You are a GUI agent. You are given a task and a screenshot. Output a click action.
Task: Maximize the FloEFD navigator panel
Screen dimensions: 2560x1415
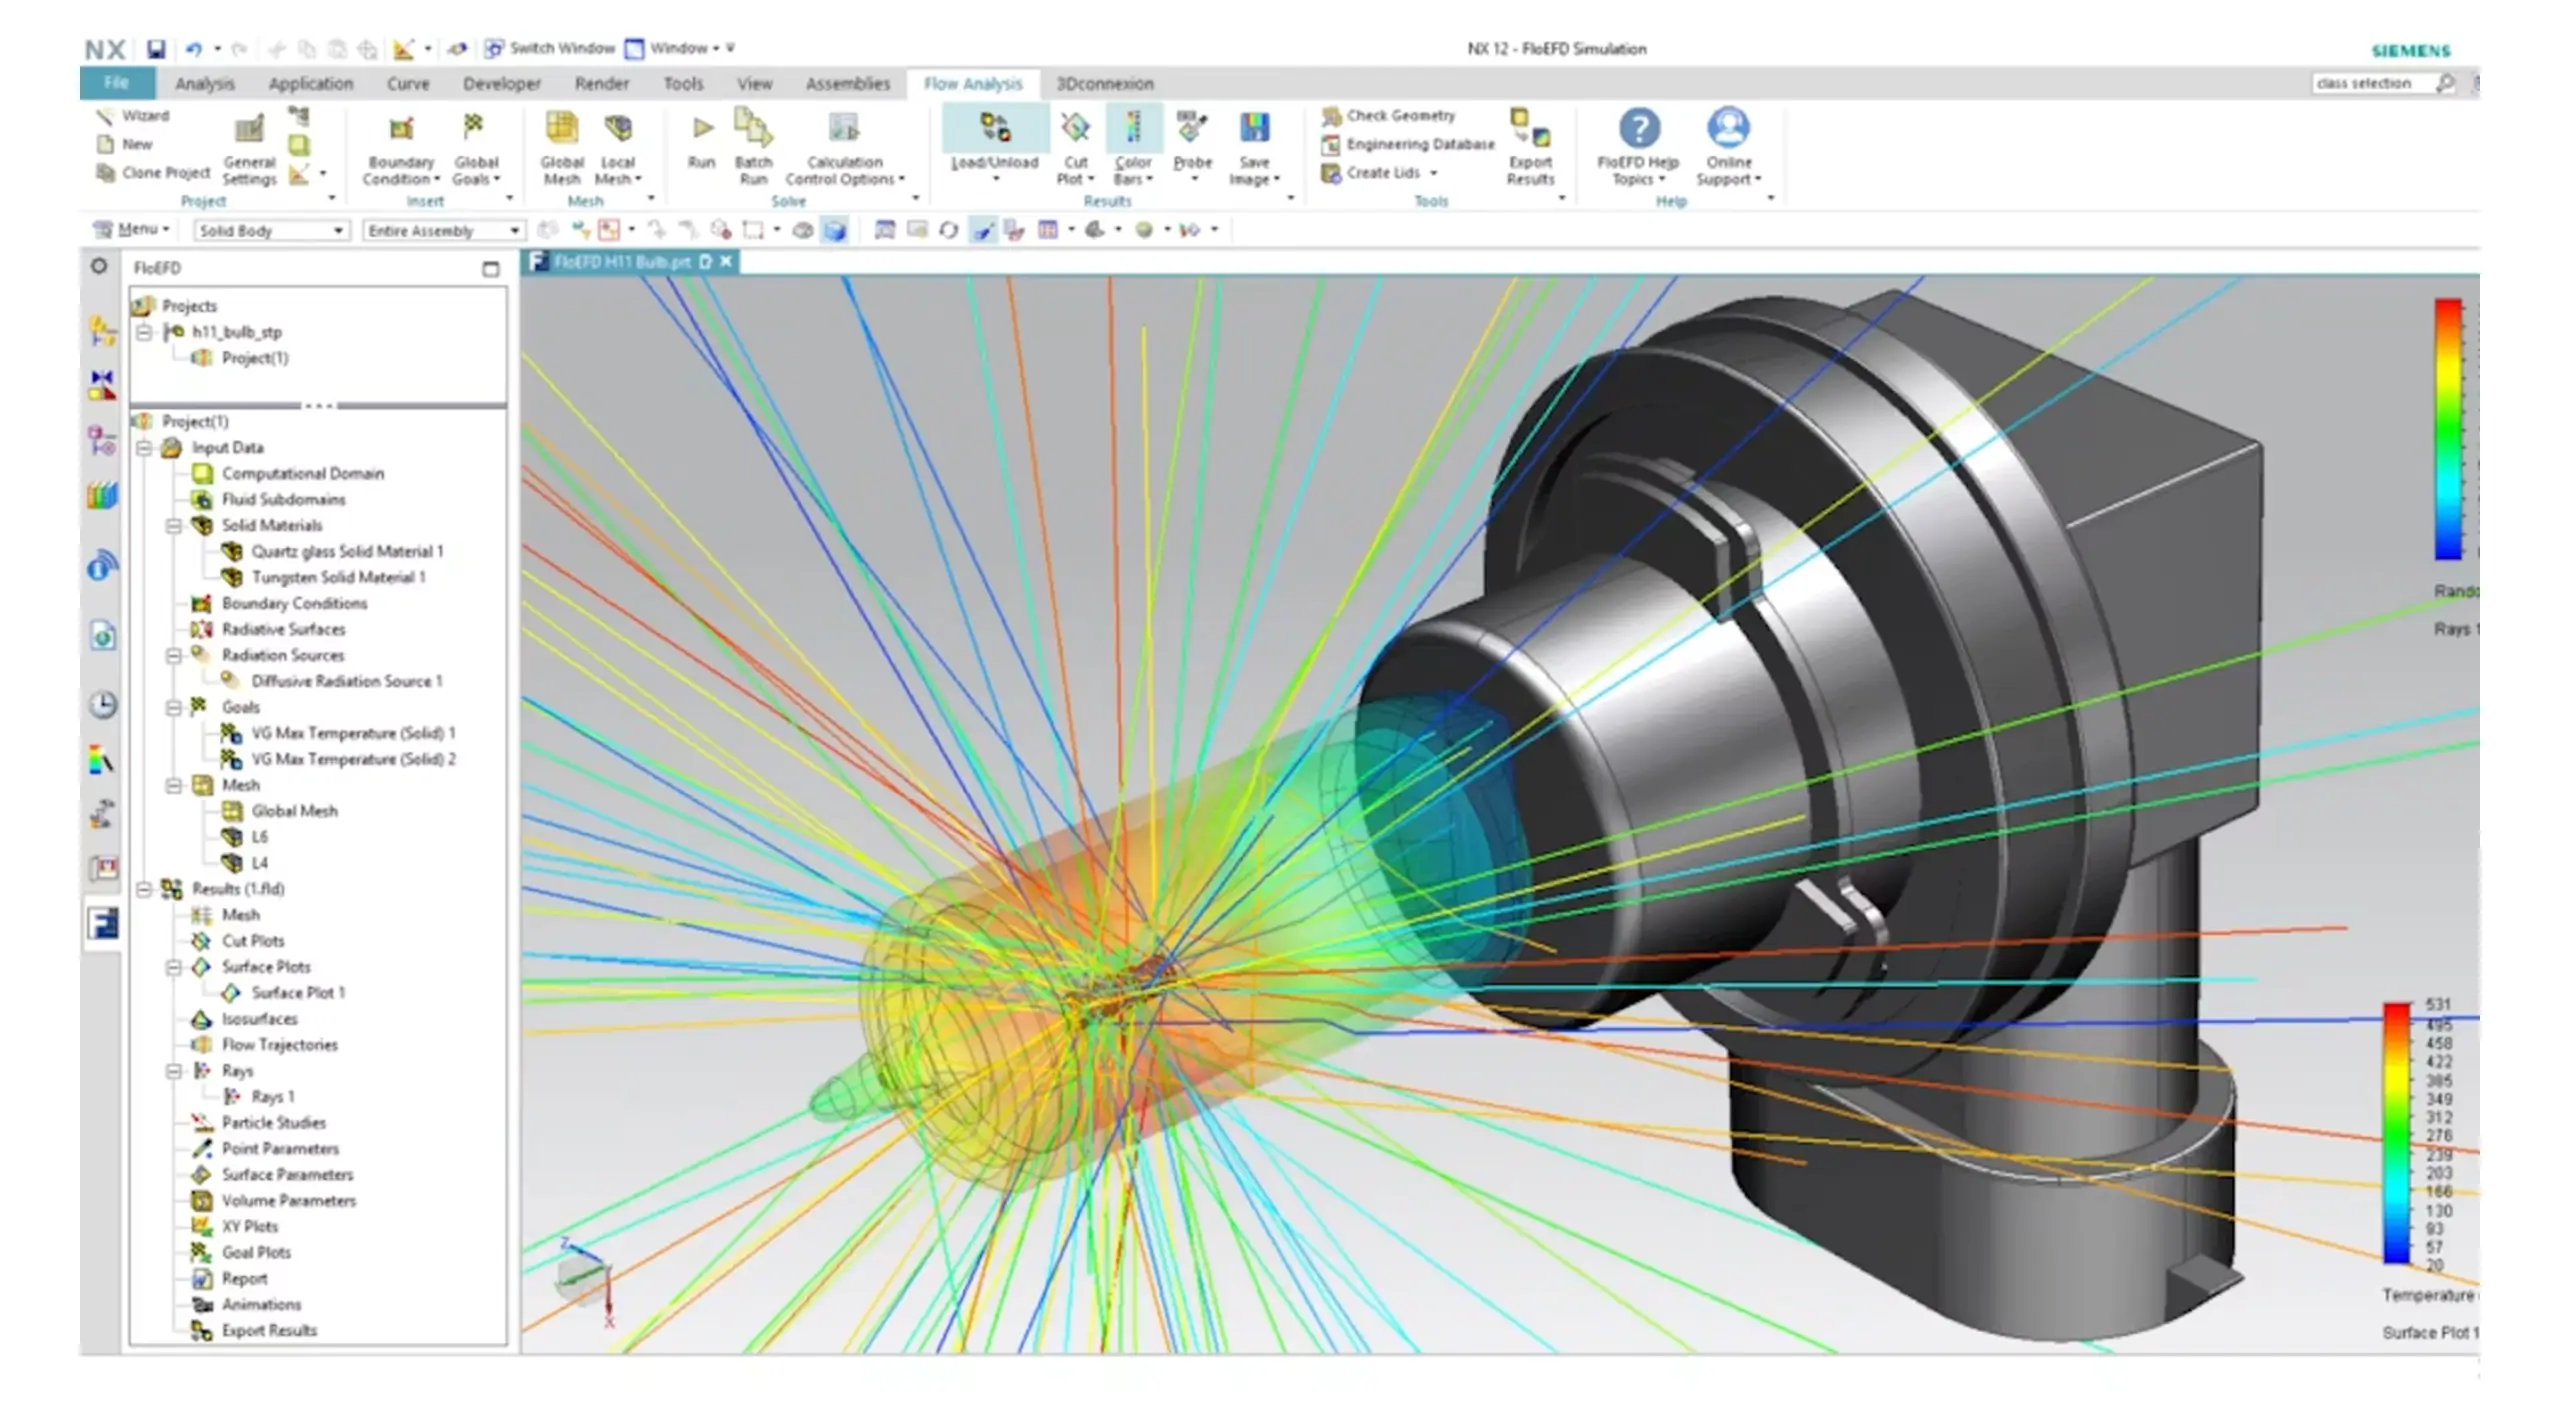click(x=490, y=269)
